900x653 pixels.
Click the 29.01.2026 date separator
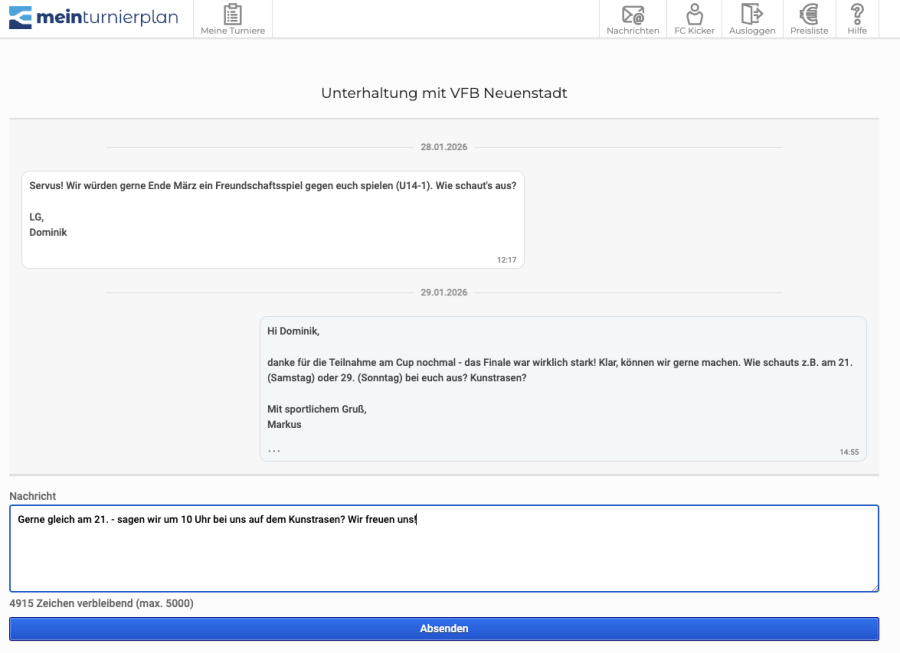click(x=444, y=293)
